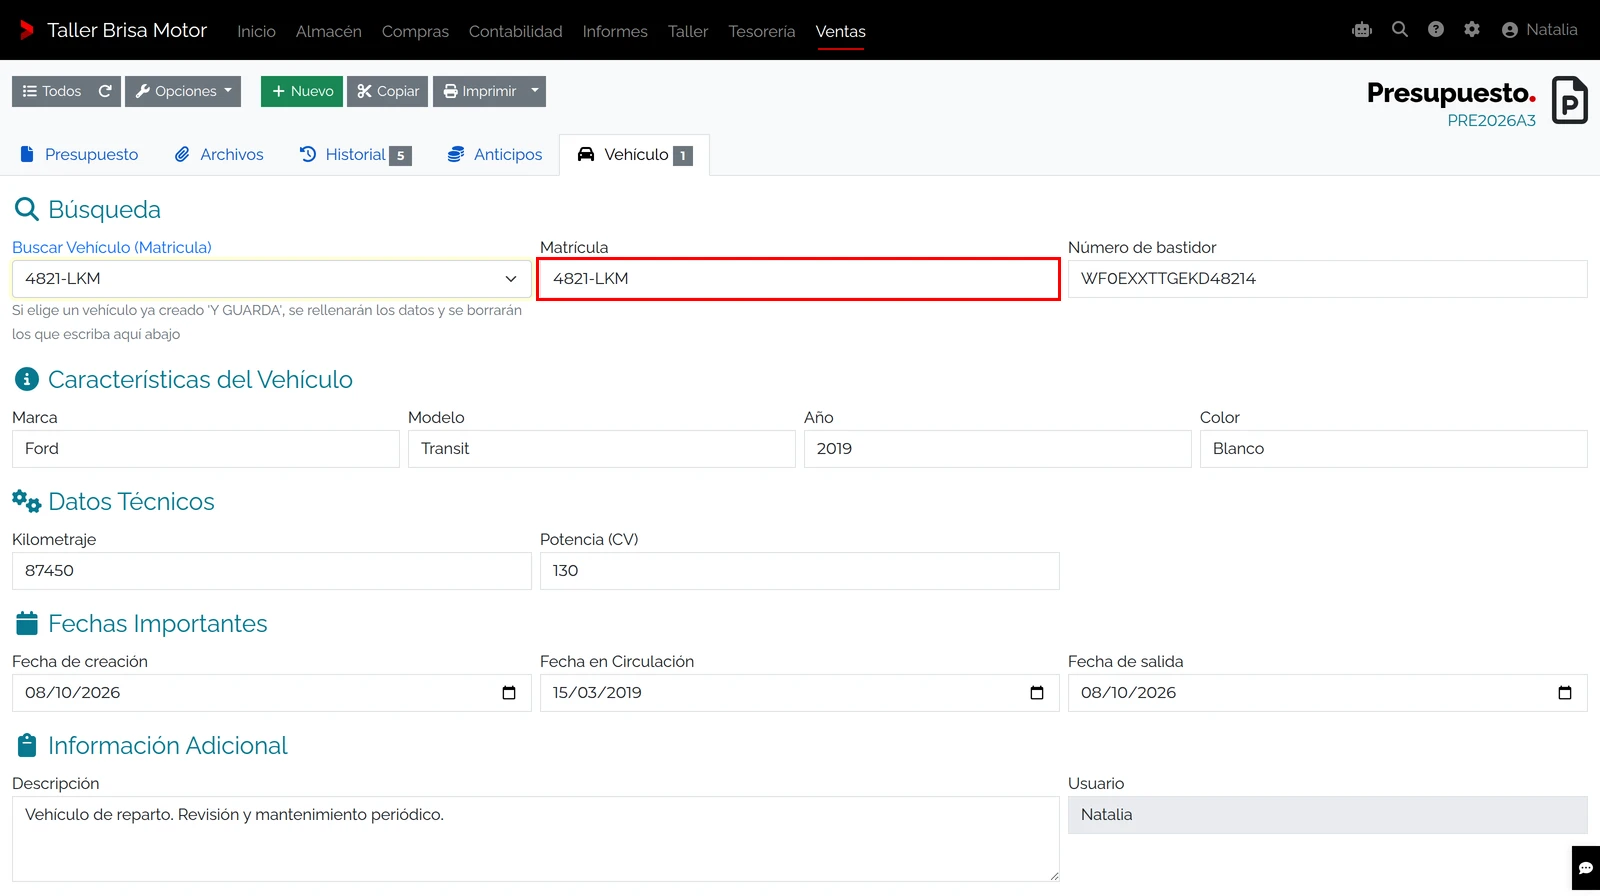This screenshot has height=896, width=1600.
Task: Click into the Kilometraje field
Action: pos(272,571)
